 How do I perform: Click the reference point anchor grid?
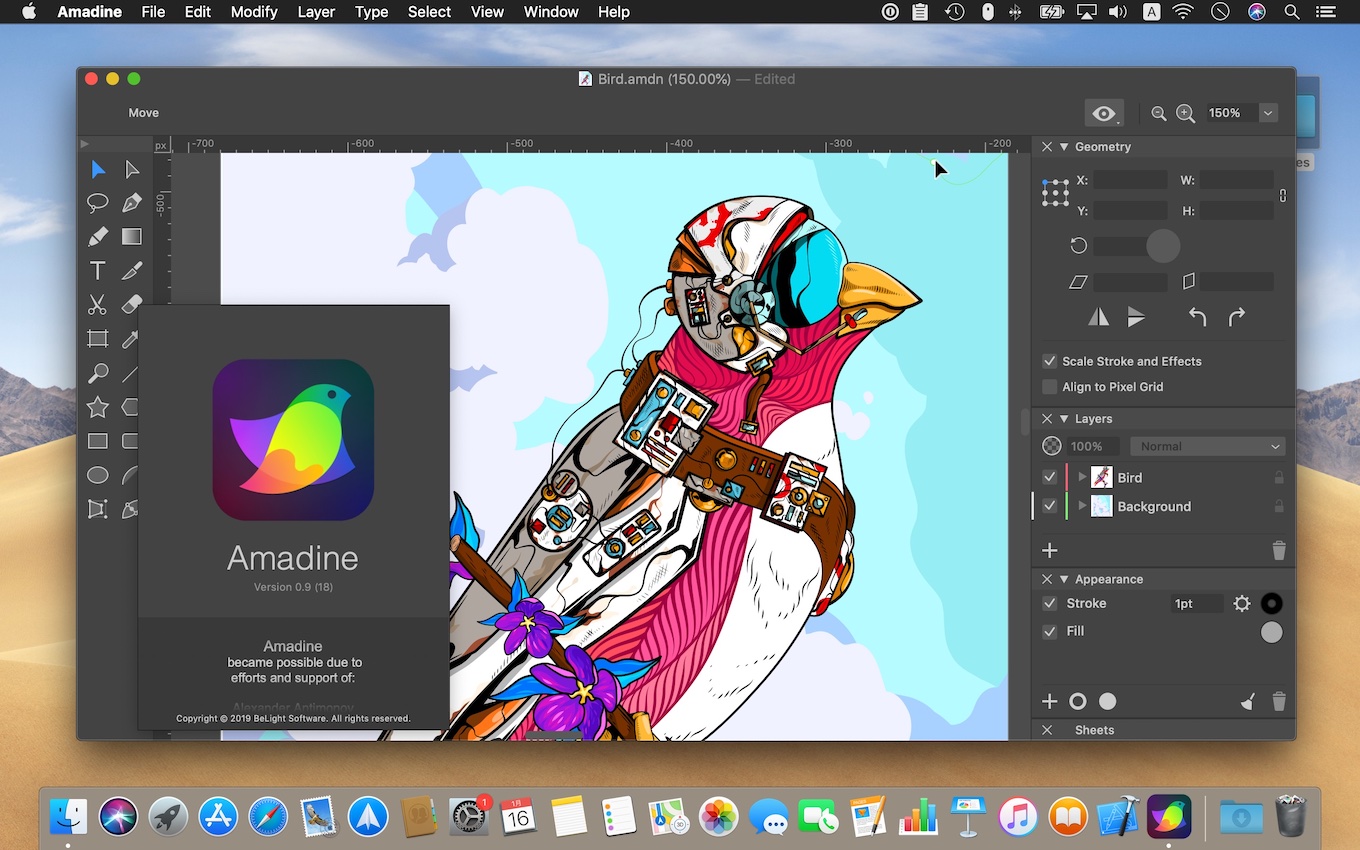(1056, 193)
